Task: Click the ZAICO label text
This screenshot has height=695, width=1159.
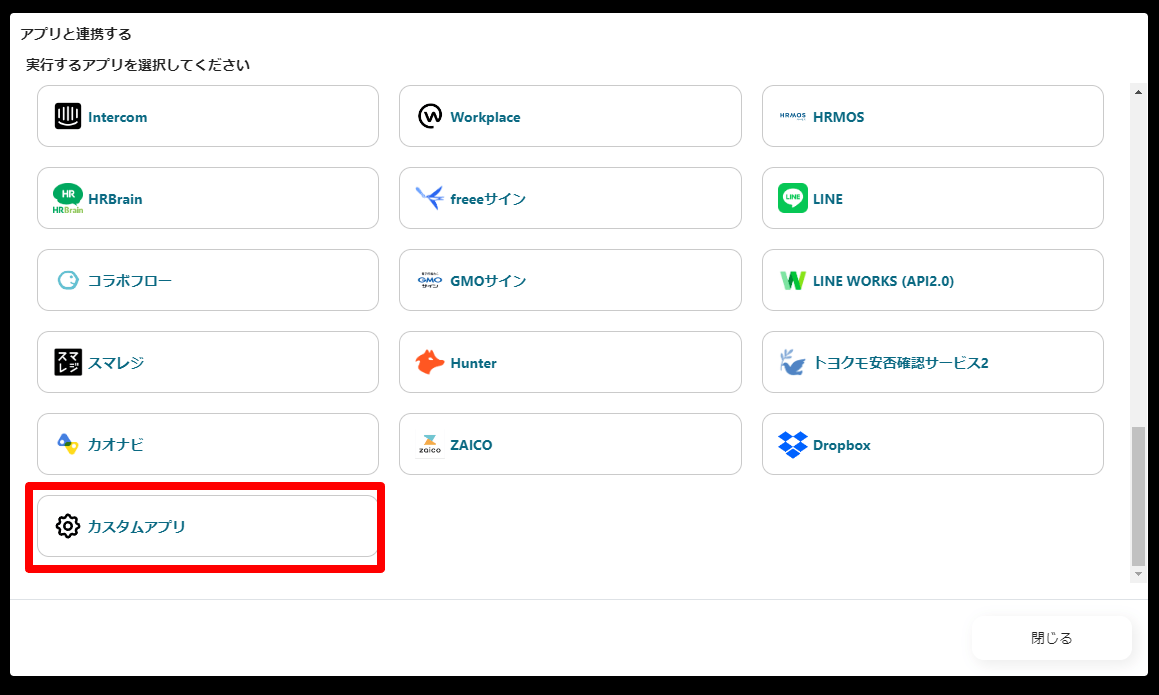Action: point(471,445)
